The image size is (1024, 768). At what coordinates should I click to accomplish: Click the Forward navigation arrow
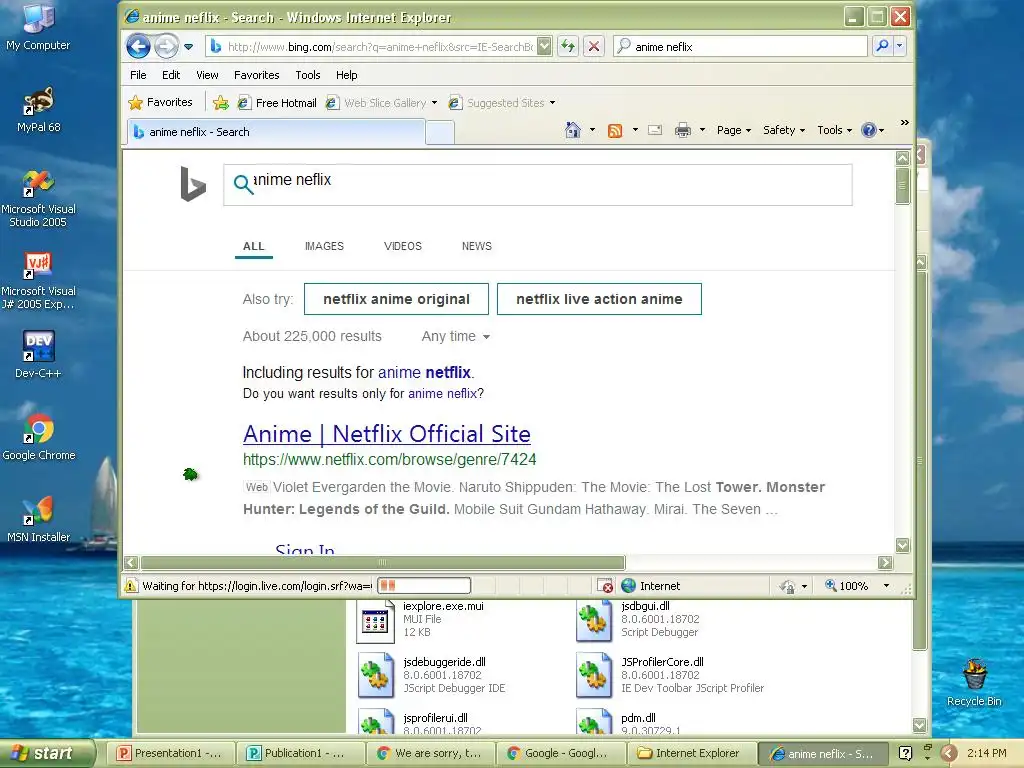tap(167, 46)
